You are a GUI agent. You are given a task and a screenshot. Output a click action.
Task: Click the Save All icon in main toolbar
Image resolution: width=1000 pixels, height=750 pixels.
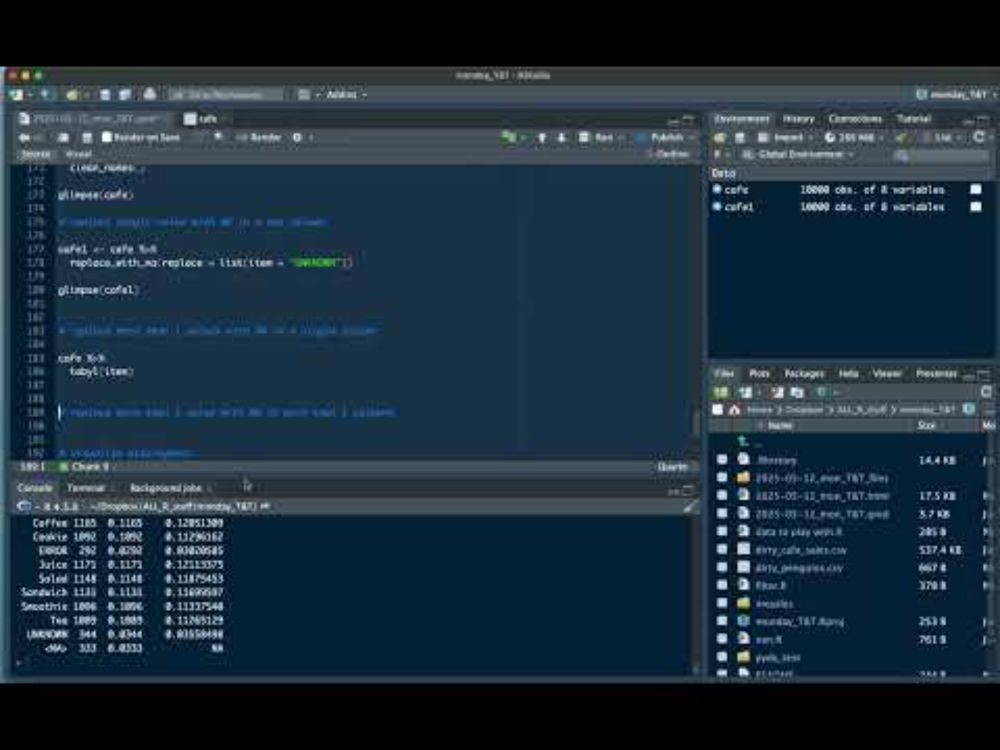click(x=124, y=94)
